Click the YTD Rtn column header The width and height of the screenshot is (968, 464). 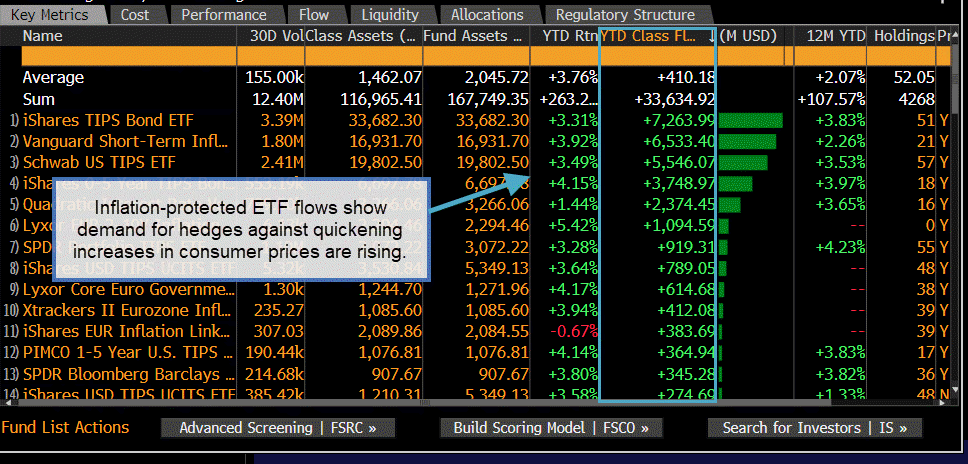click(x=568, y=36)
